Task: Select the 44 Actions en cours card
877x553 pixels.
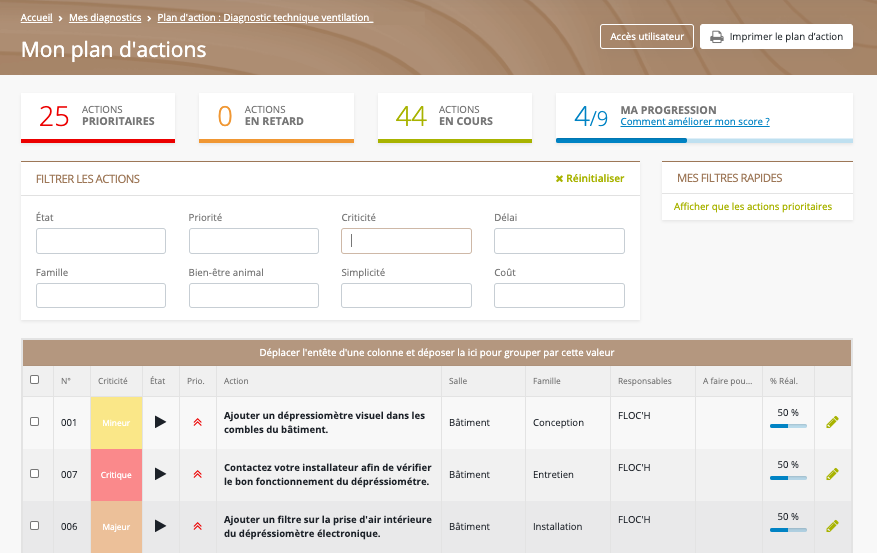Action: point(455,117)
